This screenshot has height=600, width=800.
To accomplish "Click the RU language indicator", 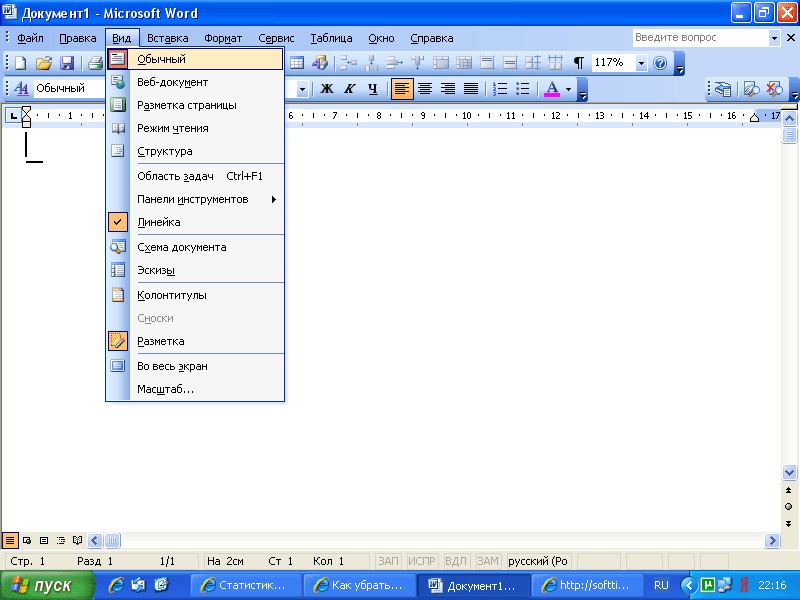I will 661,585.
